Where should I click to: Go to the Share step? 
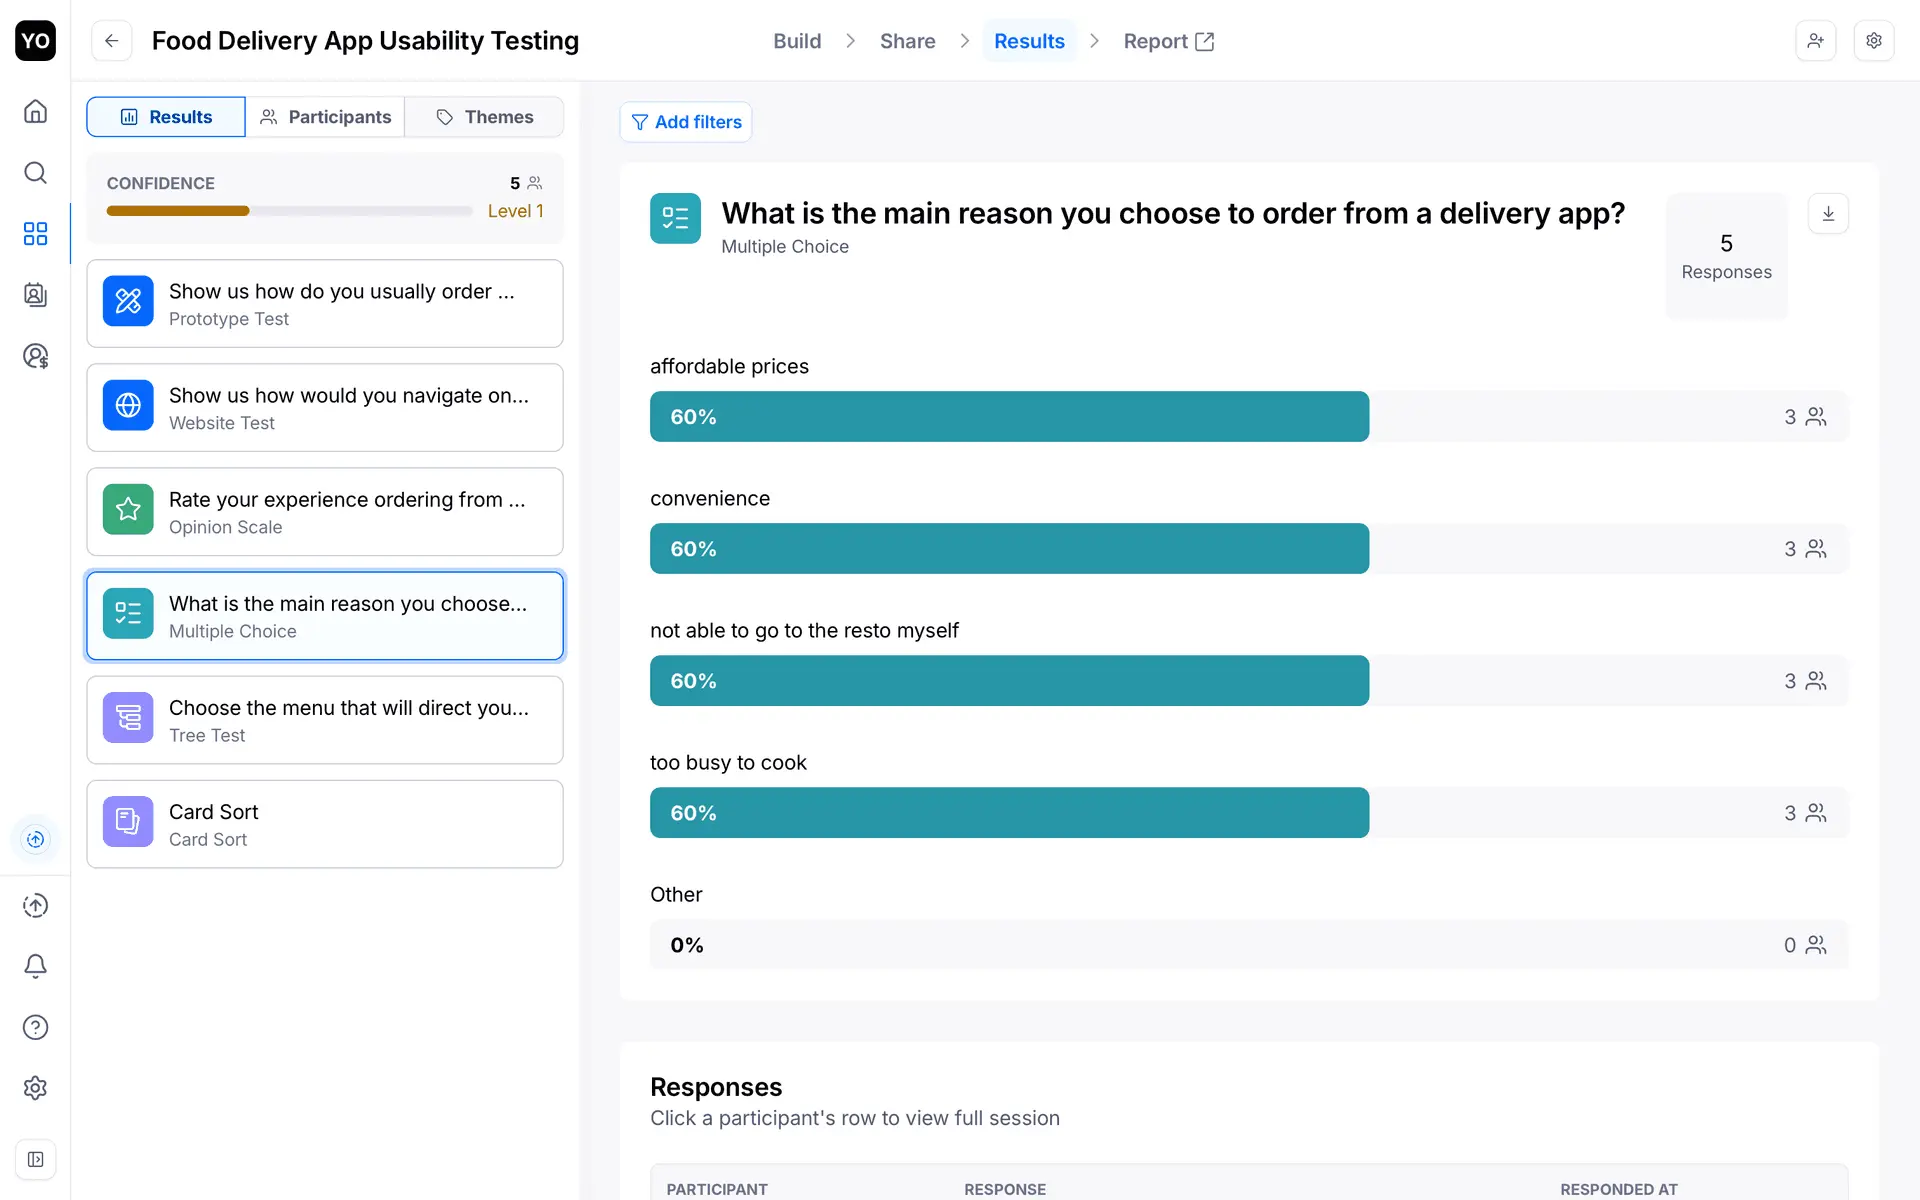pyautogui.click(x=907, y=41)
